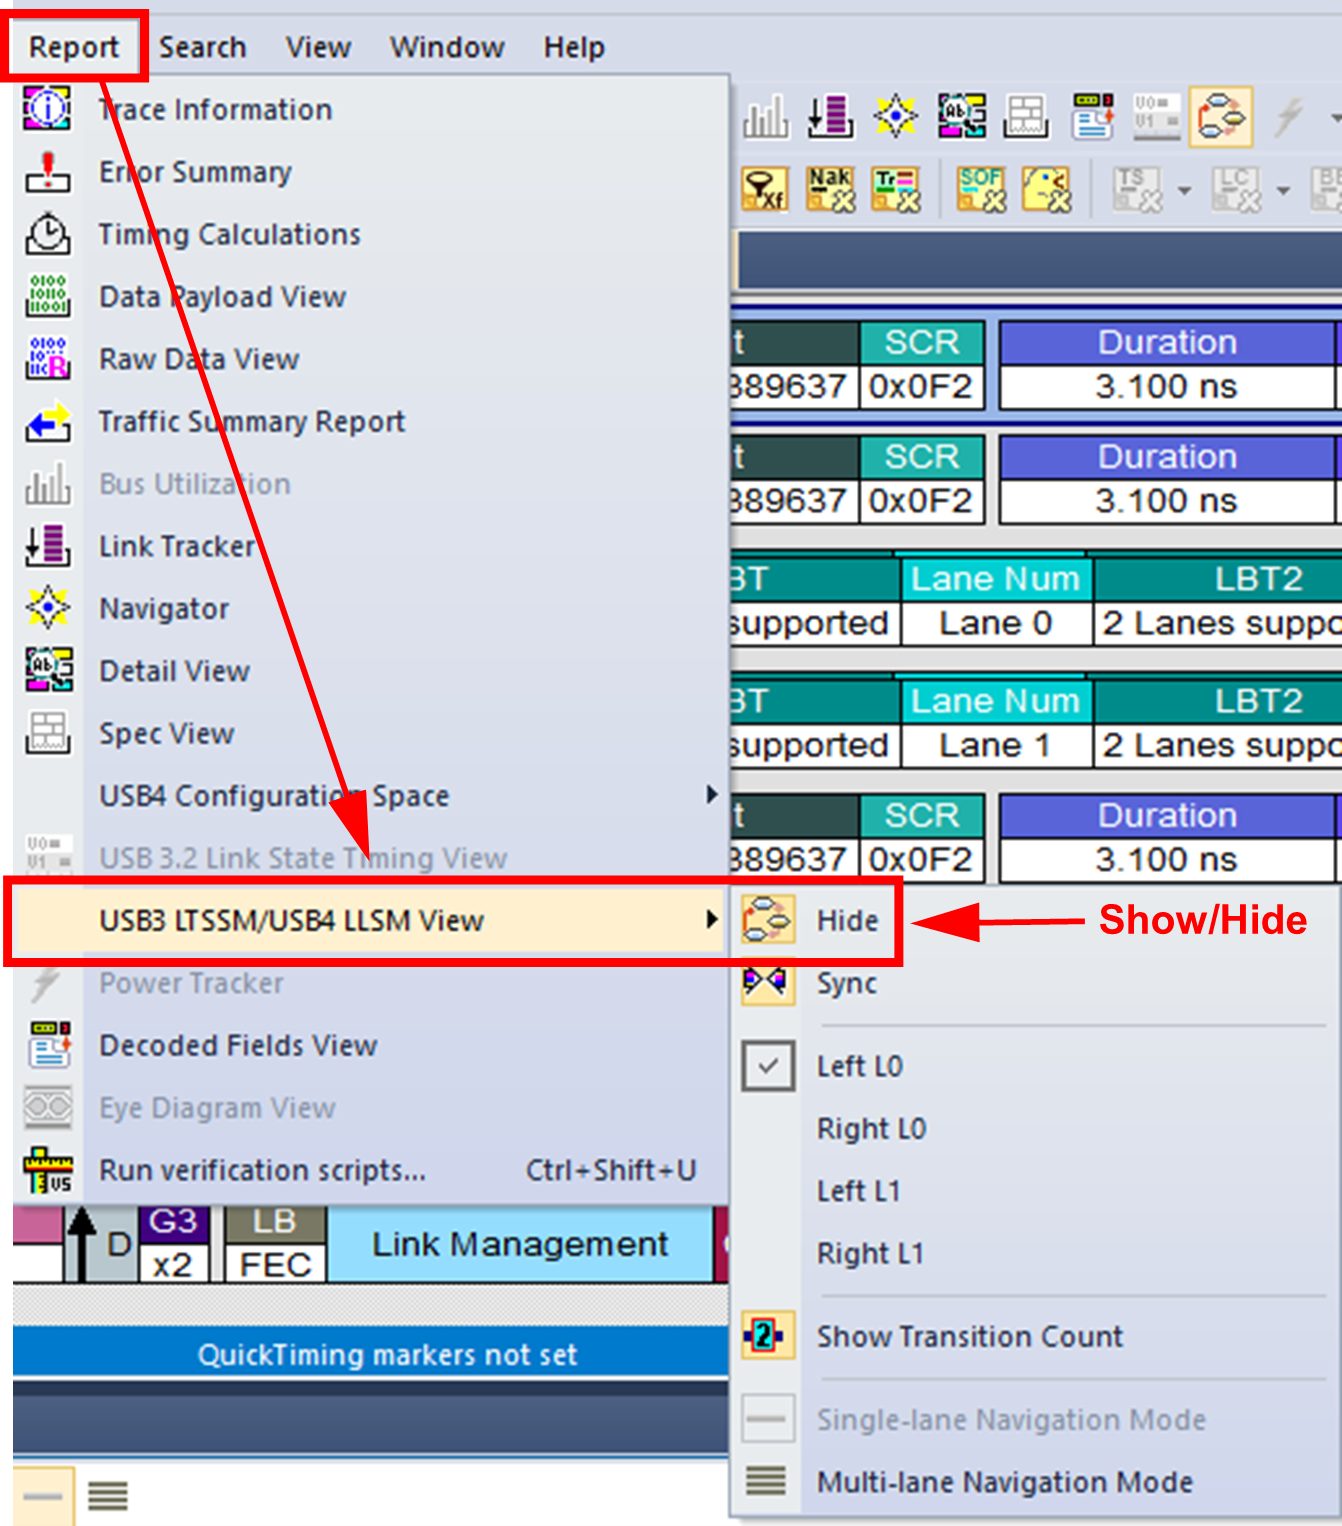Click the Link Tracker toolbar icon

click(x=830, y=116)
